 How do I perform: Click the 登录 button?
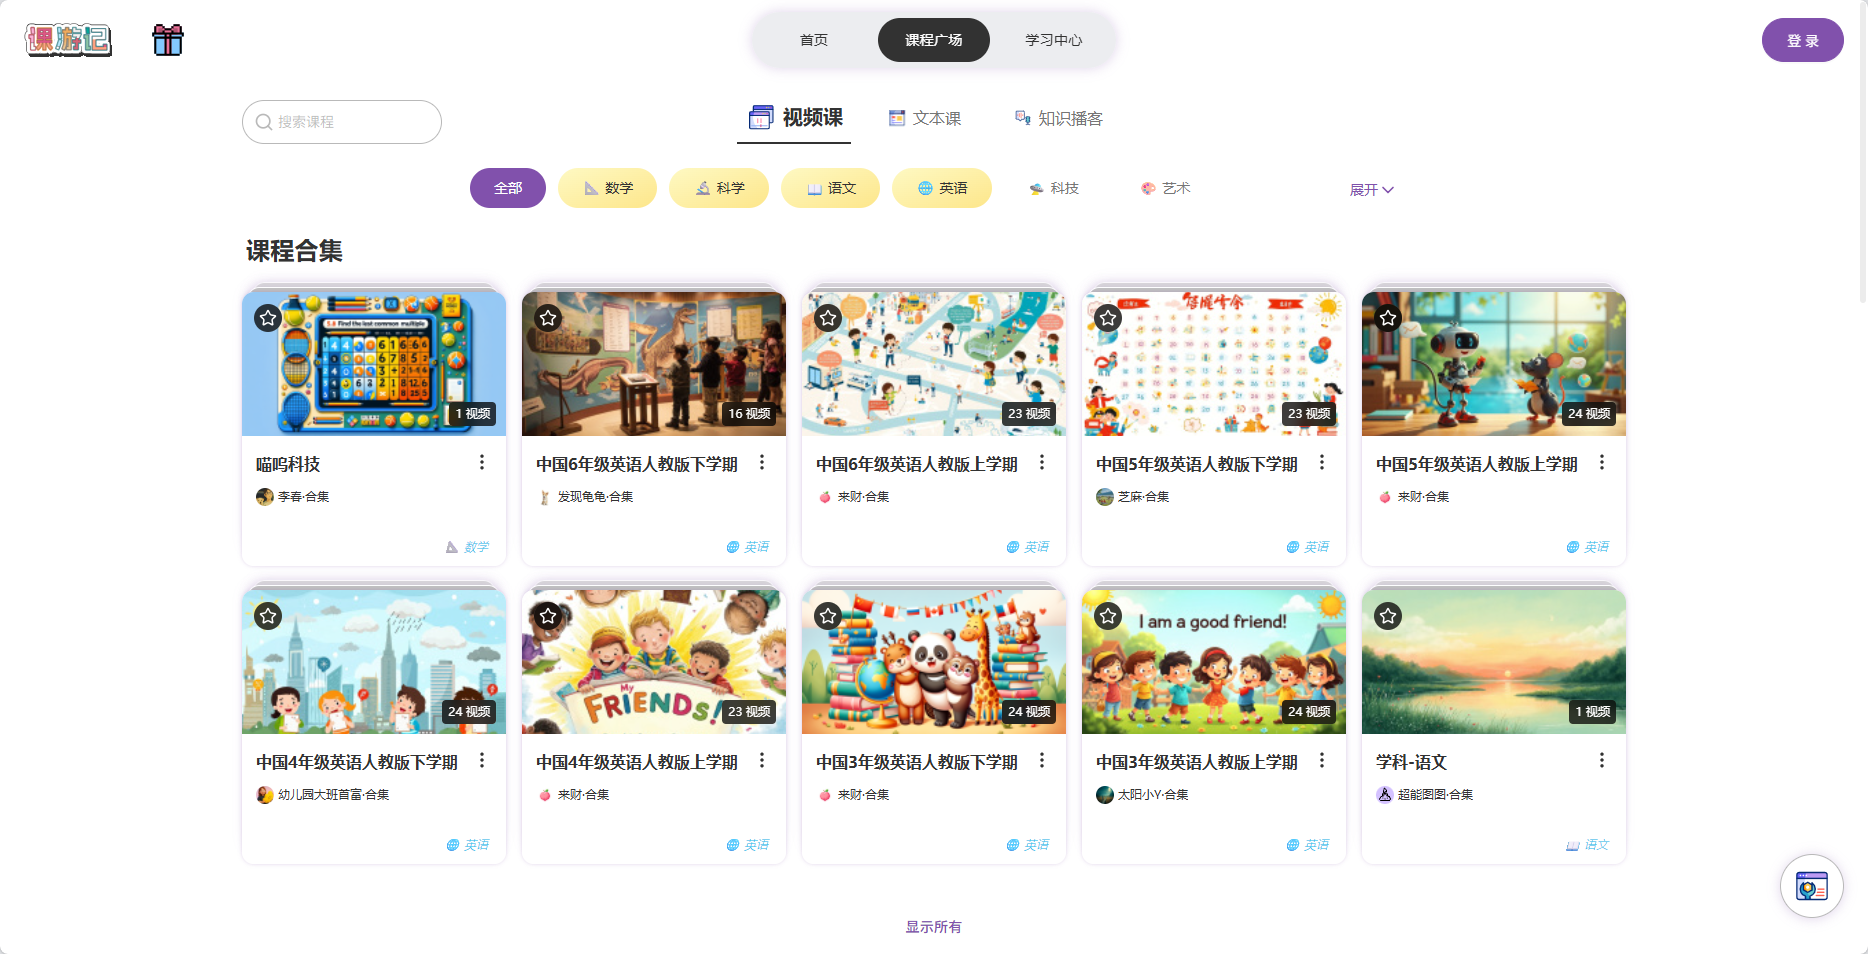[x=1803, y=40]
